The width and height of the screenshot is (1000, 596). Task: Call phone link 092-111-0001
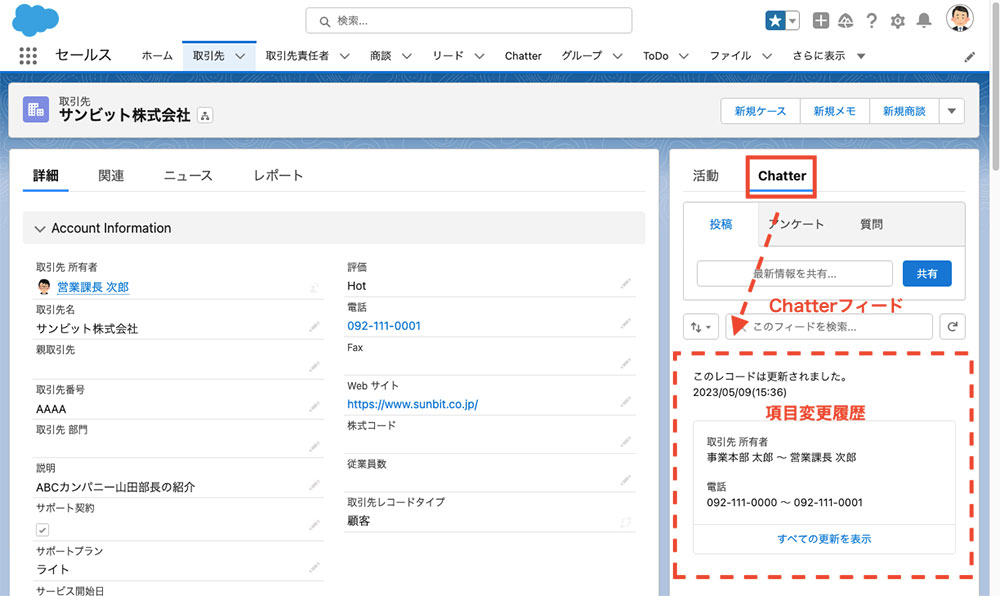point(384,326)
